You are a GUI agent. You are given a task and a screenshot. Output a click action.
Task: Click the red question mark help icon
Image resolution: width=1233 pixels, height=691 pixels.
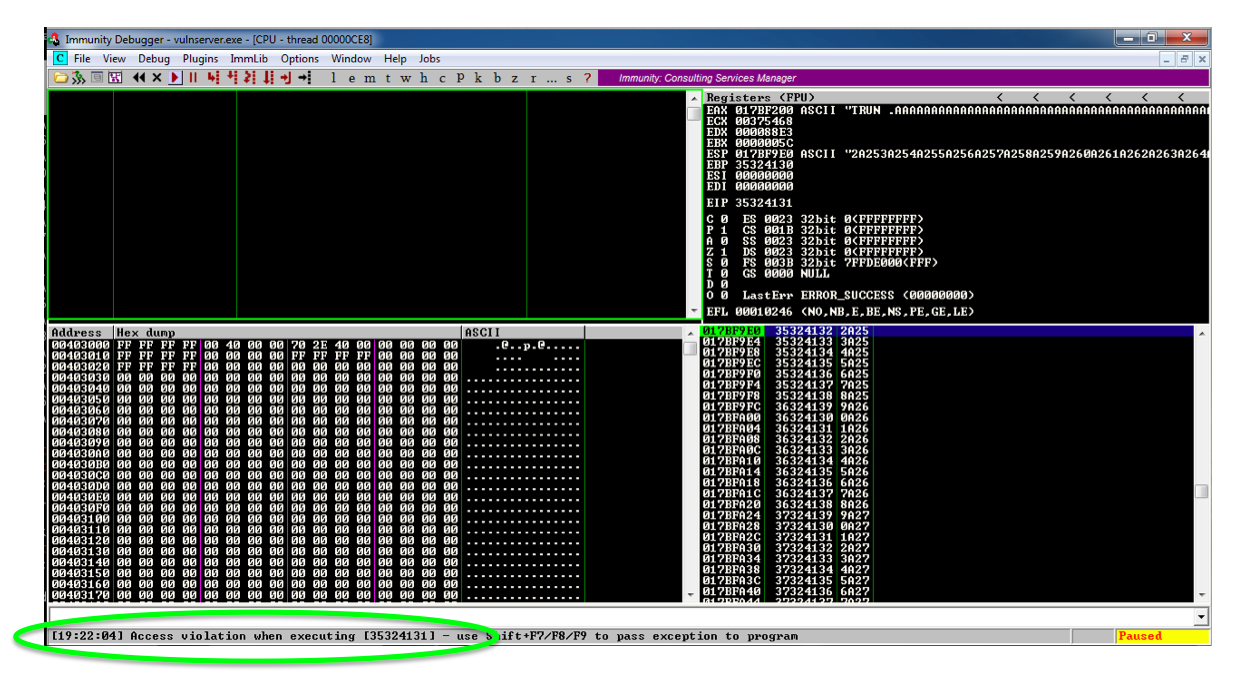tap(587, 78)
